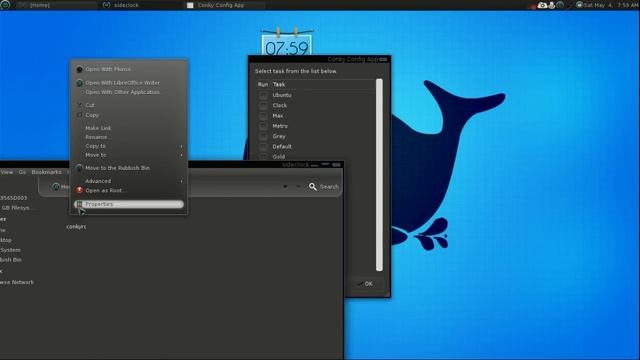Open the view dropdown arrow left of Search
640x360 pixels.
[285, 187]
